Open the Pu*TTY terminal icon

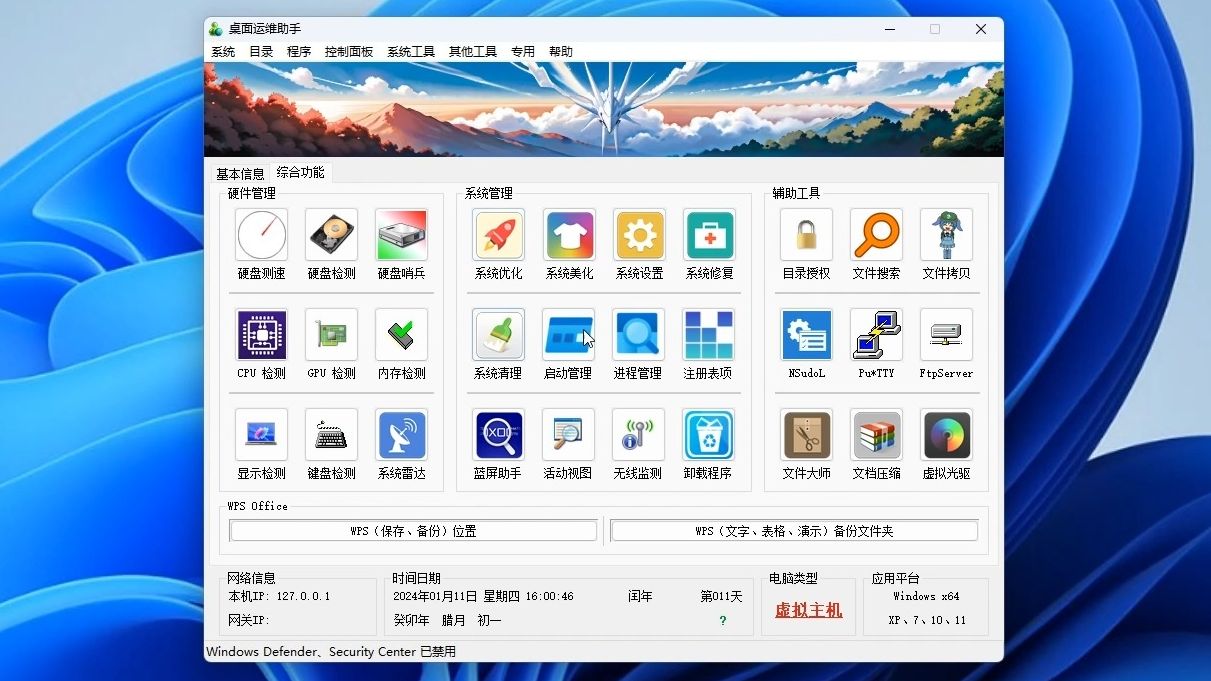(877, 335)
